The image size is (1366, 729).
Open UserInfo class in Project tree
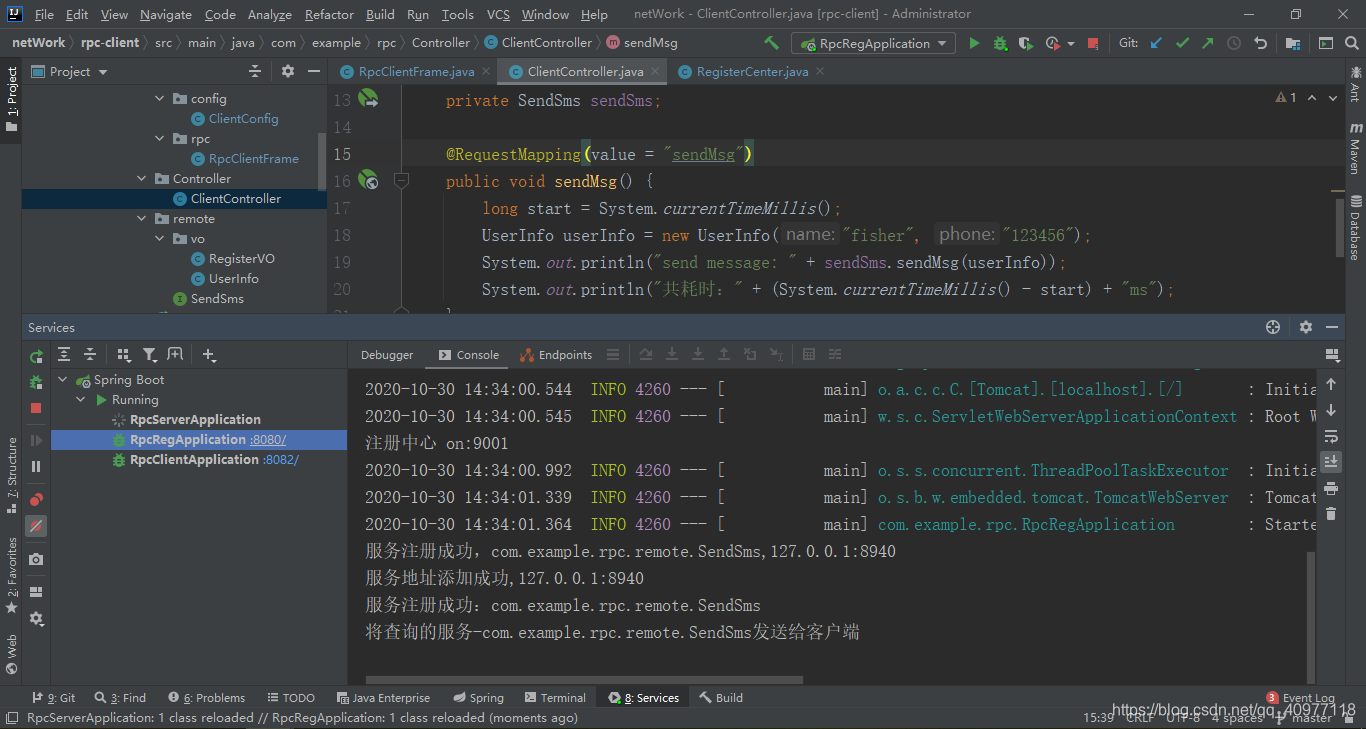click(225, 278)
